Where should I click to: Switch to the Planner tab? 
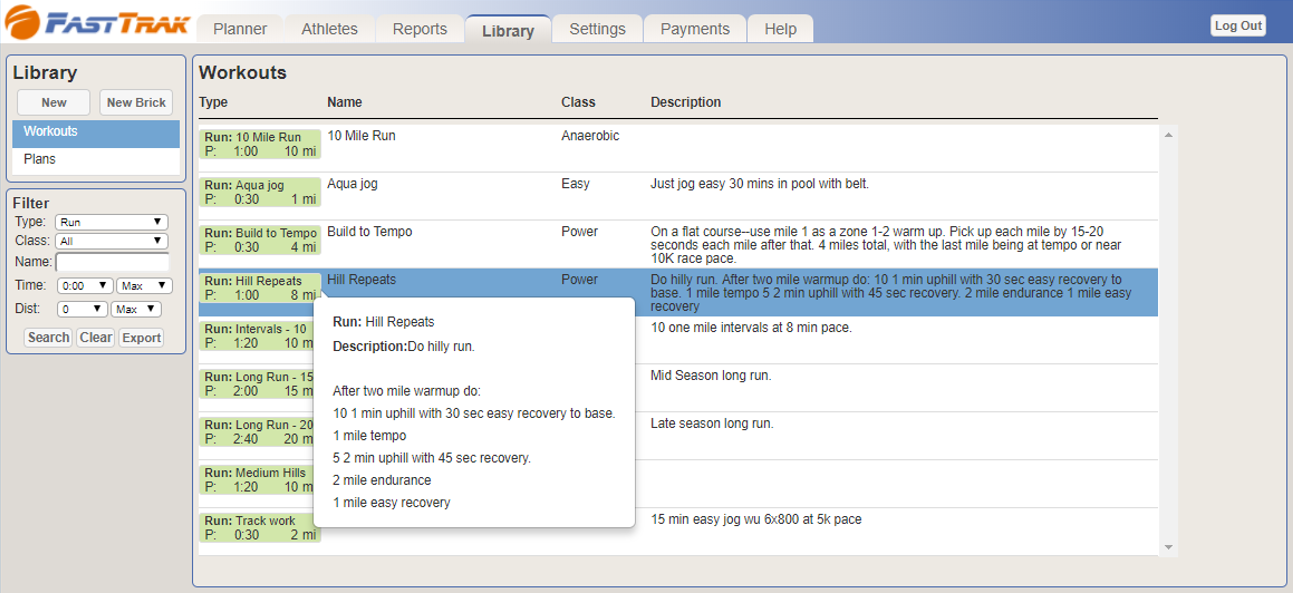pos(240,29)
